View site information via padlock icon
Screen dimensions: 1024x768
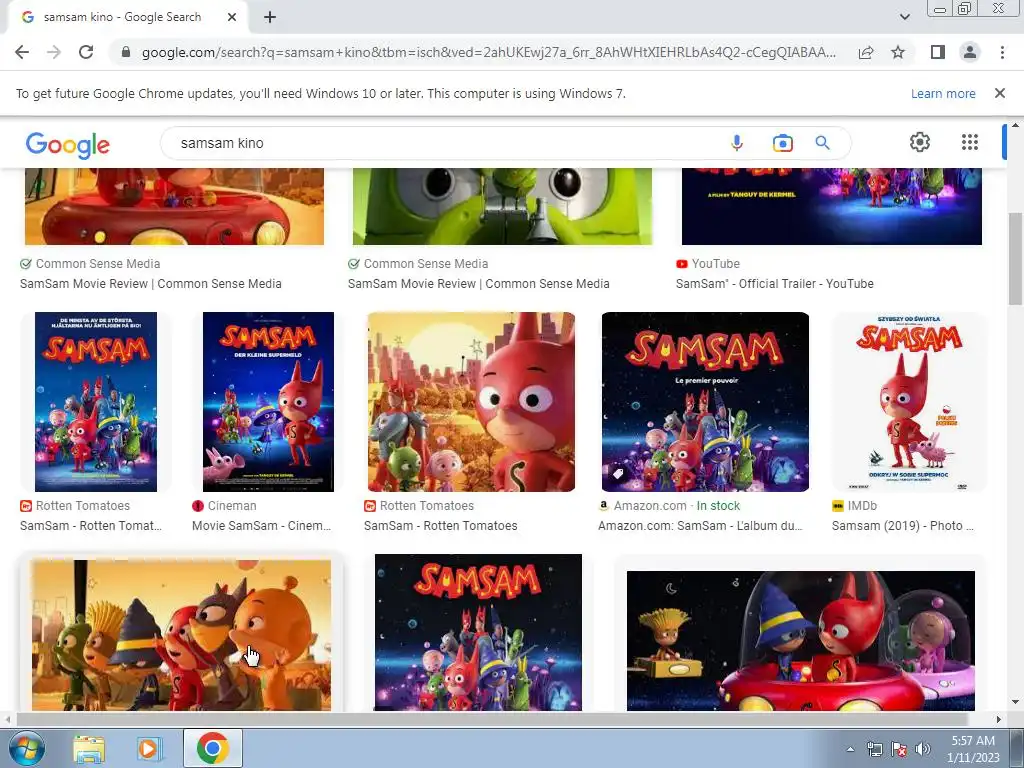tap(126, 52)
